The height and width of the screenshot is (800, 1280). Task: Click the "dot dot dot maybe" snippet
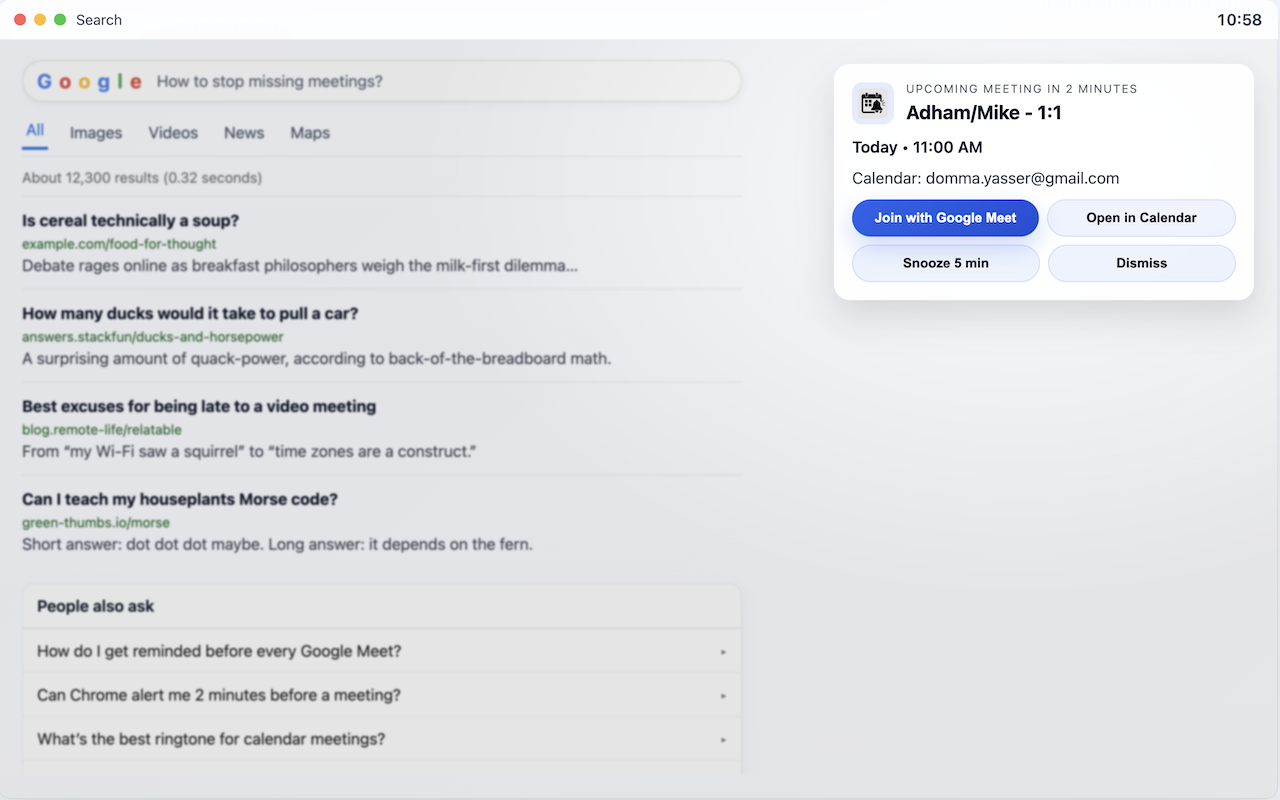277,545
